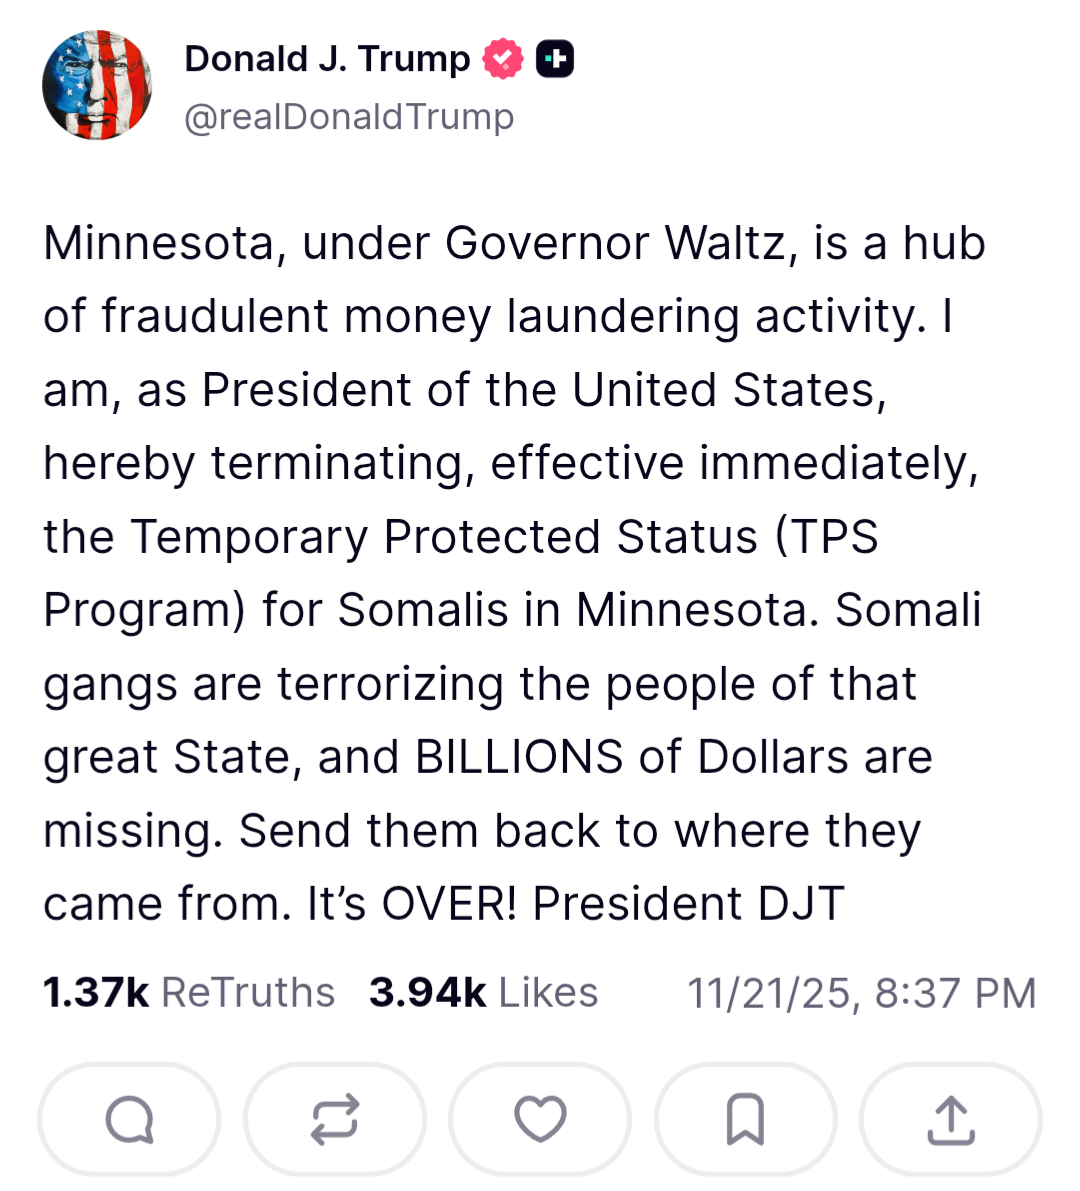Click the @realDonaldTrump handle
This screenshot has width=1080, height=1191.
[x=349, y=117]
